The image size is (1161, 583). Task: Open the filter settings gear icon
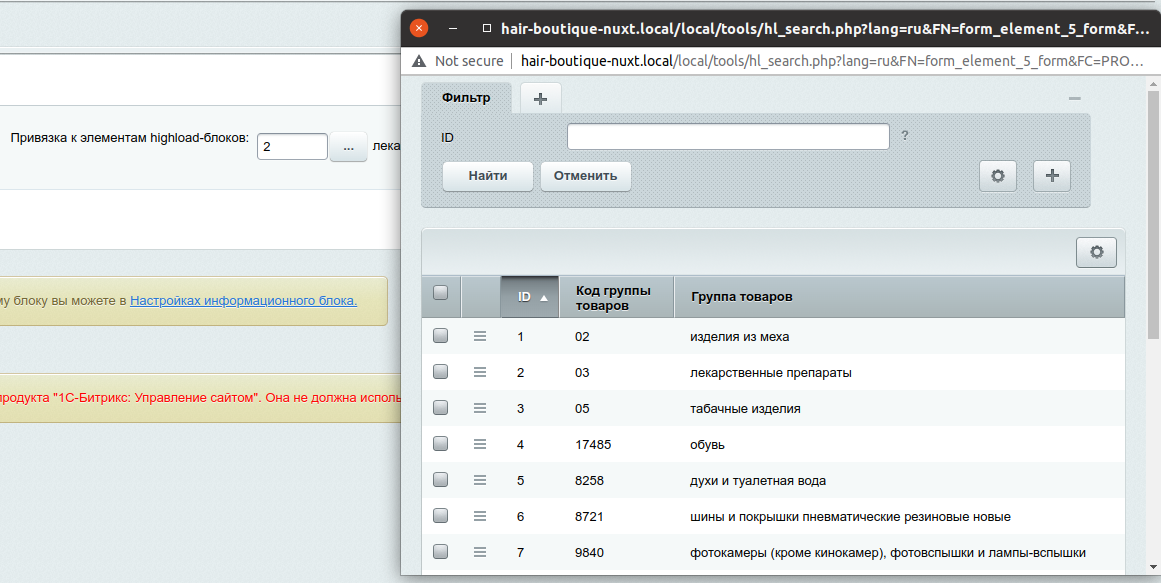tap(997, 176)
